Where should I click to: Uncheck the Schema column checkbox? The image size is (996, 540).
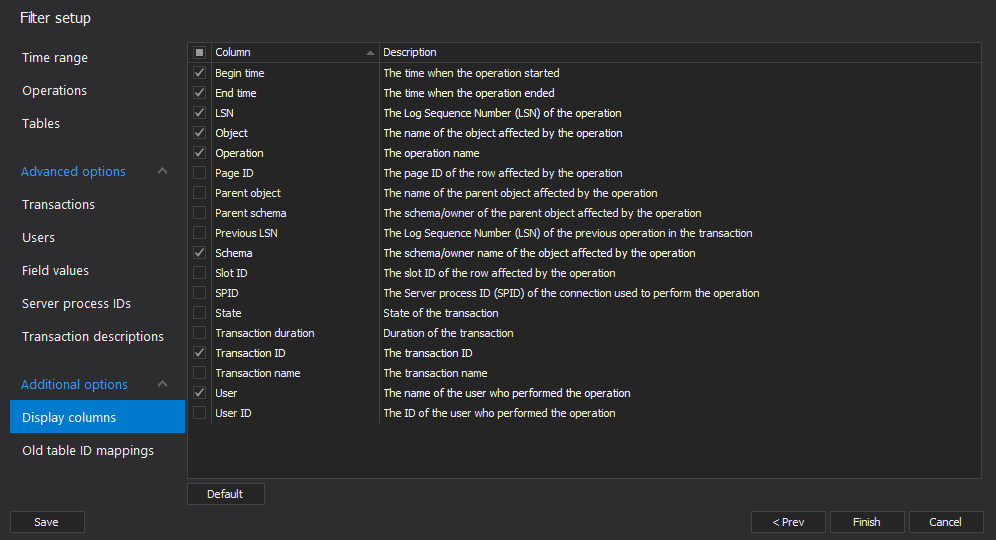coord(199,252)
